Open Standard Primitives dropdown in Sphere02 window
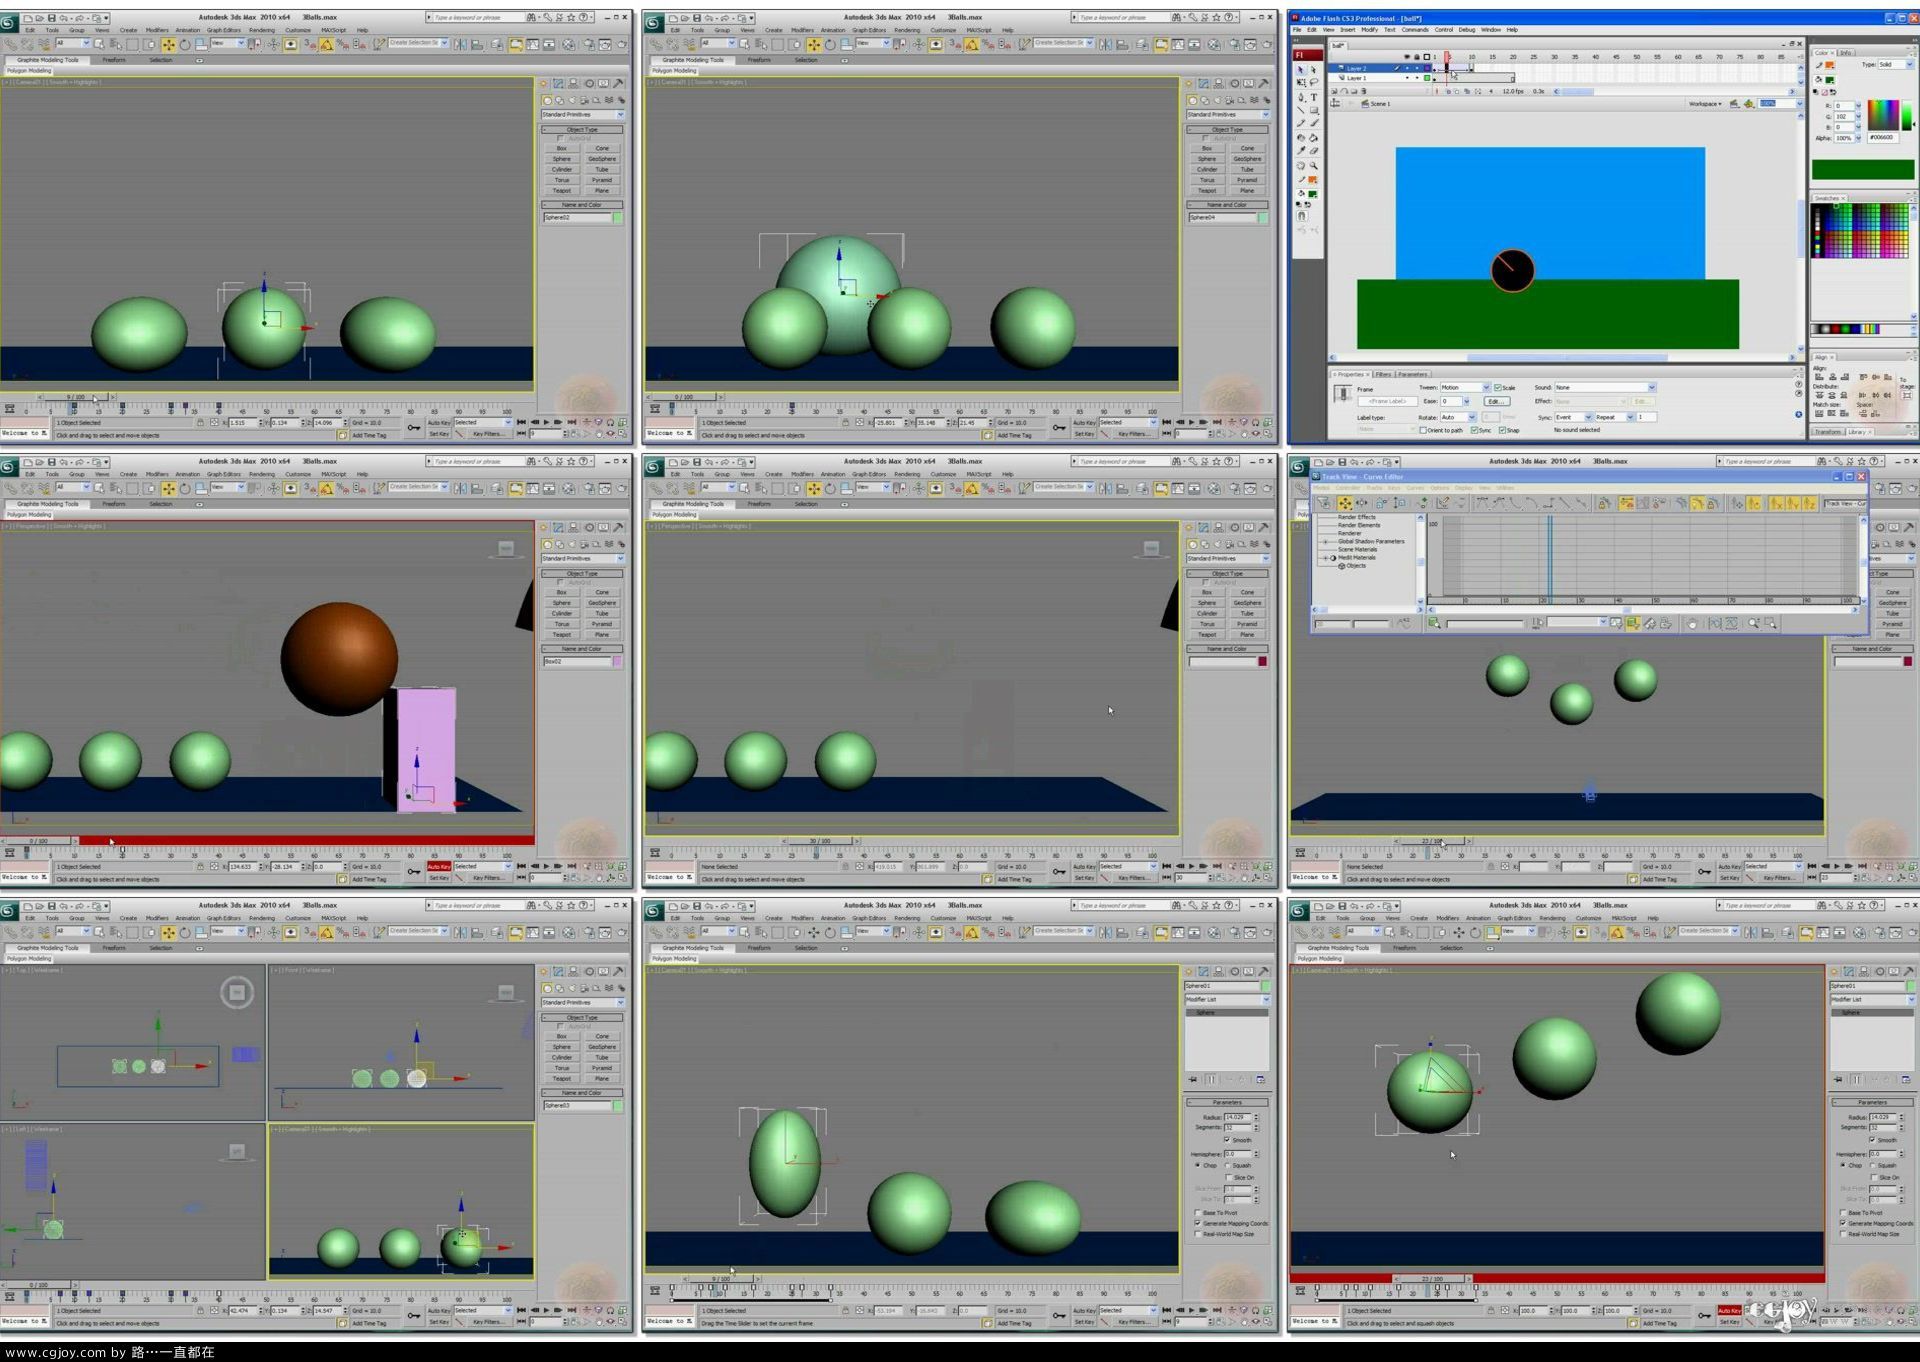The image size is (1920, 1362). [583, 114]
